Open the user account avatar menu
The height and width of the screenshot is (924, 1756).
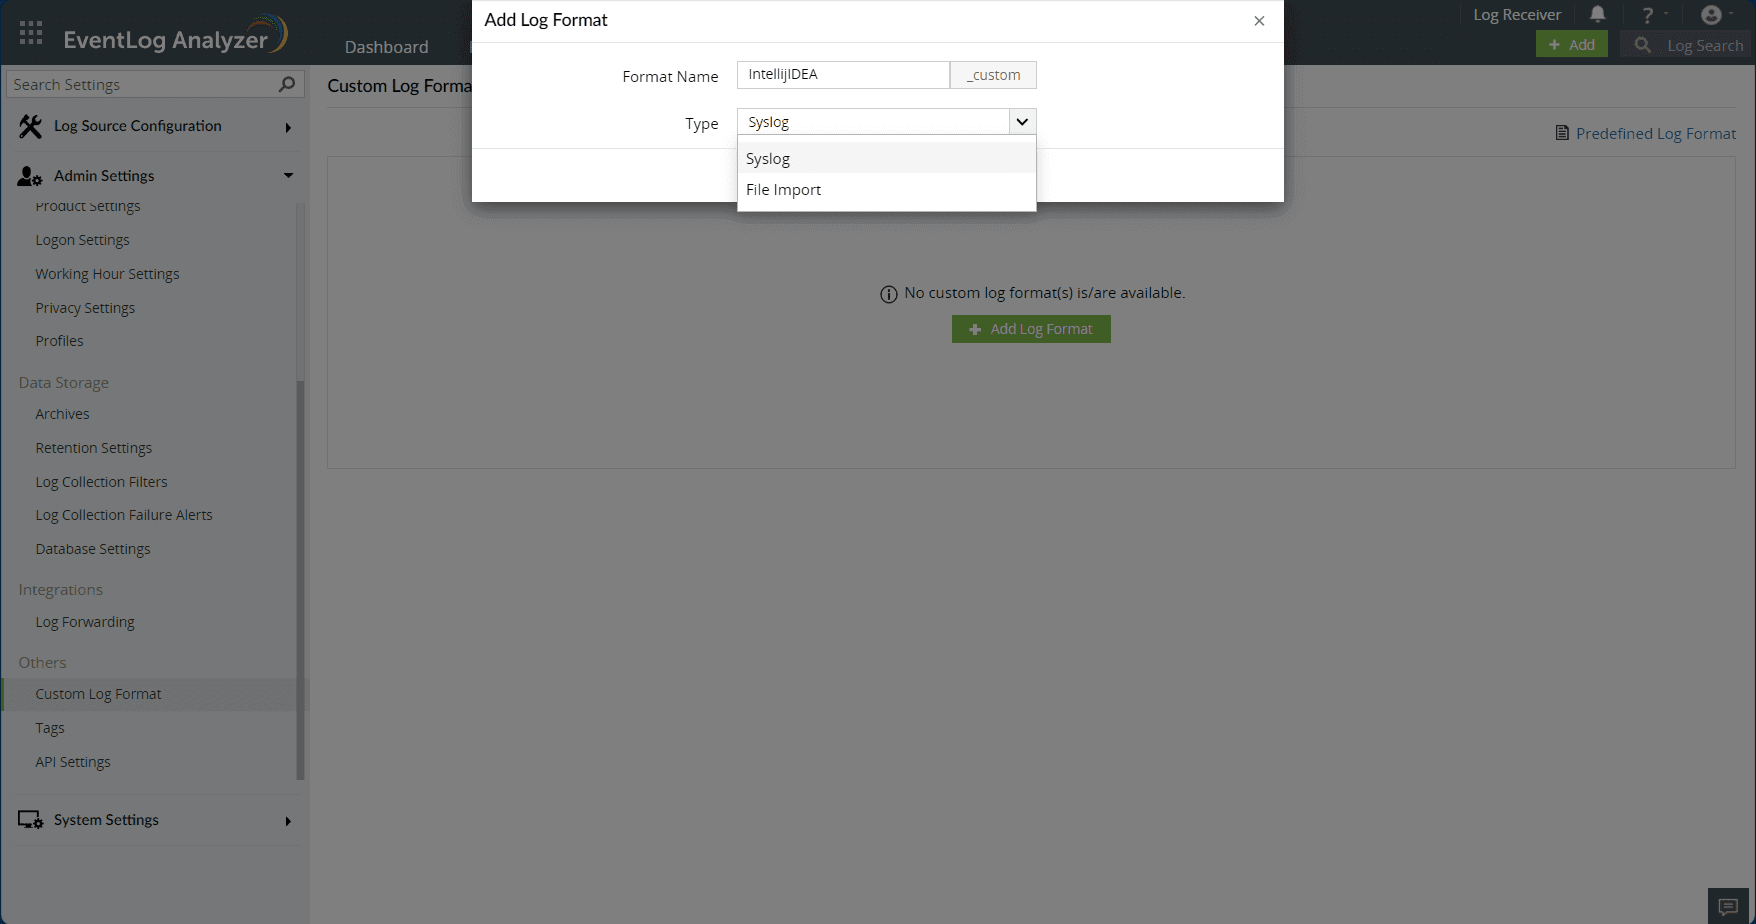coord(1711,14)
